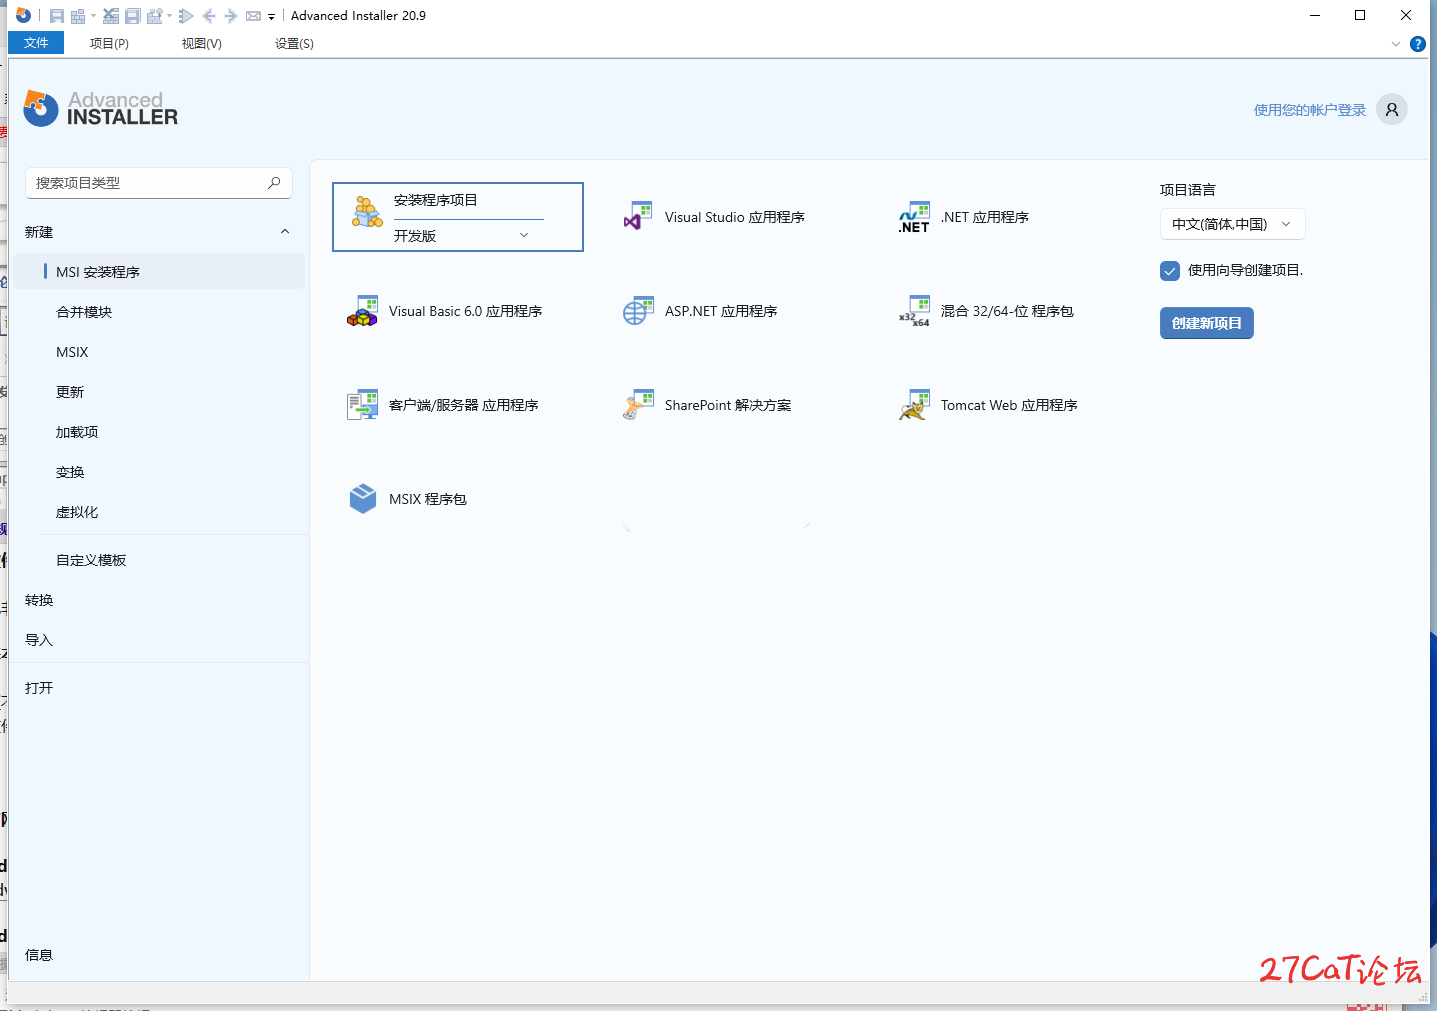
Task: Click the user account avatar icon
Action: [1392, 109]
